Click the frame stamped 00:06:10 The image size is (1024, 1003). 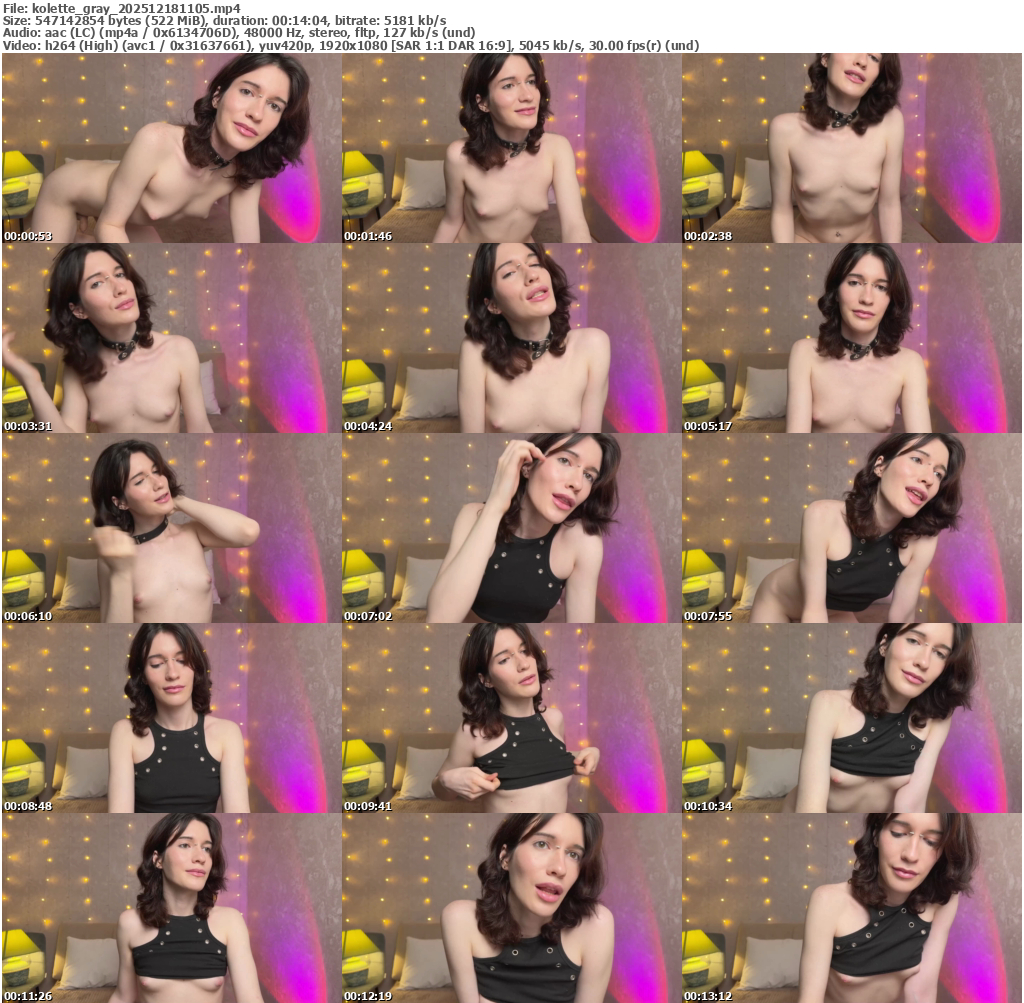coord(171,528)
